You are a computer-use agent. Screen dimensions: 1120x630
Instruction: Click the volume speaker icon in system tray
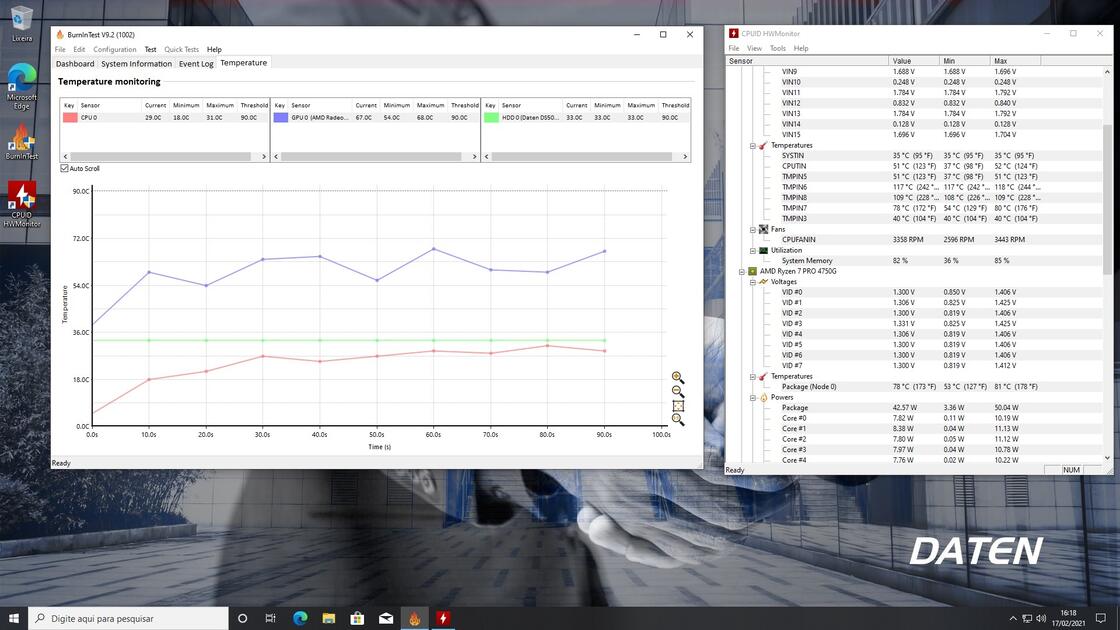(x=1041, y=619)
